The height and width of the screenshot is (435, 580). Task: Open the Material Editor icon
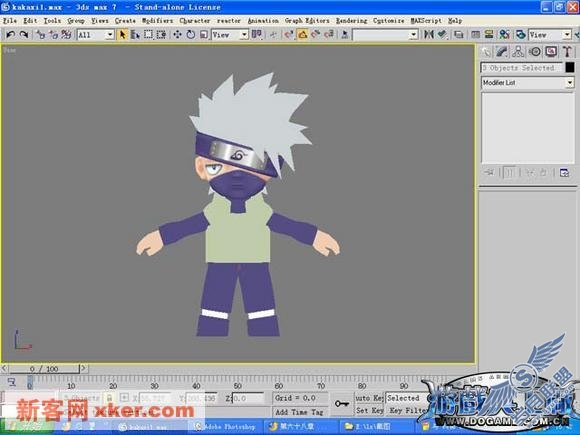pos(505,35)
